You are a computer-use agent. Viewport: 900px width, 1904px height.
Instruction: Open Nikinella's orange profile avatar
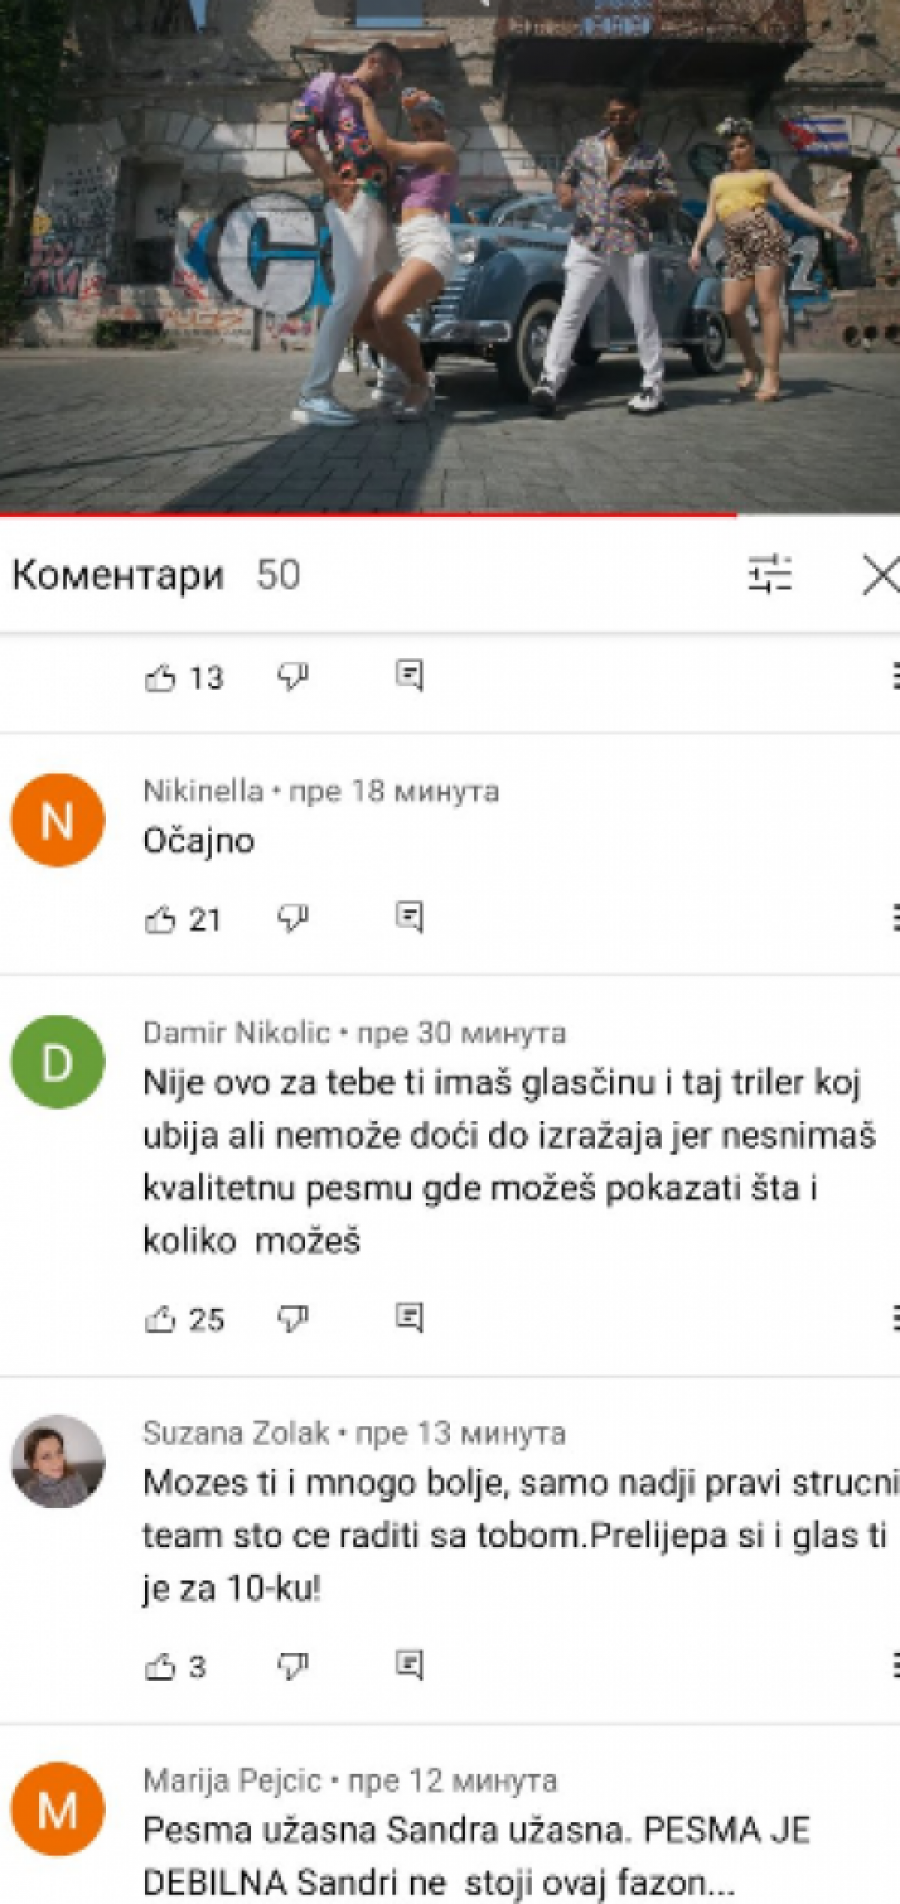click(x=58, y=820)
